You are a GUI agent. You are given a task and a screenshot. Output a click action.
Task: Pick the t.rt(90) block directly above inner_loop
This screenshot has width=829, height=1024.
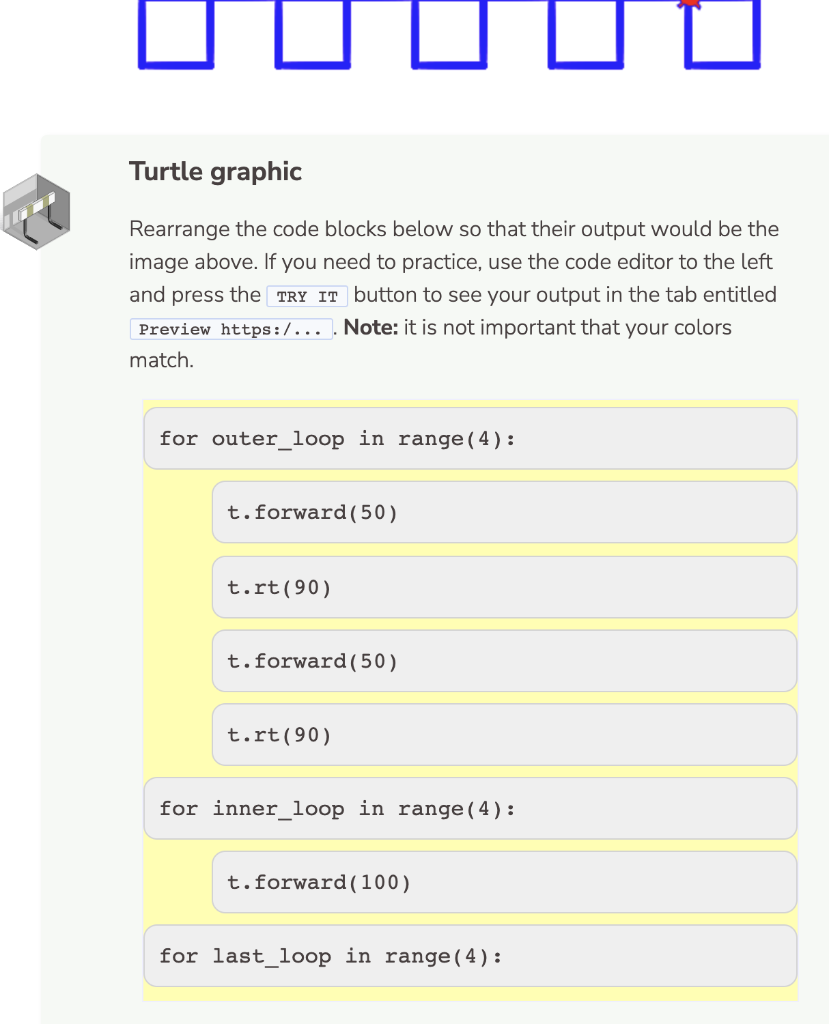tap(504, 735)
